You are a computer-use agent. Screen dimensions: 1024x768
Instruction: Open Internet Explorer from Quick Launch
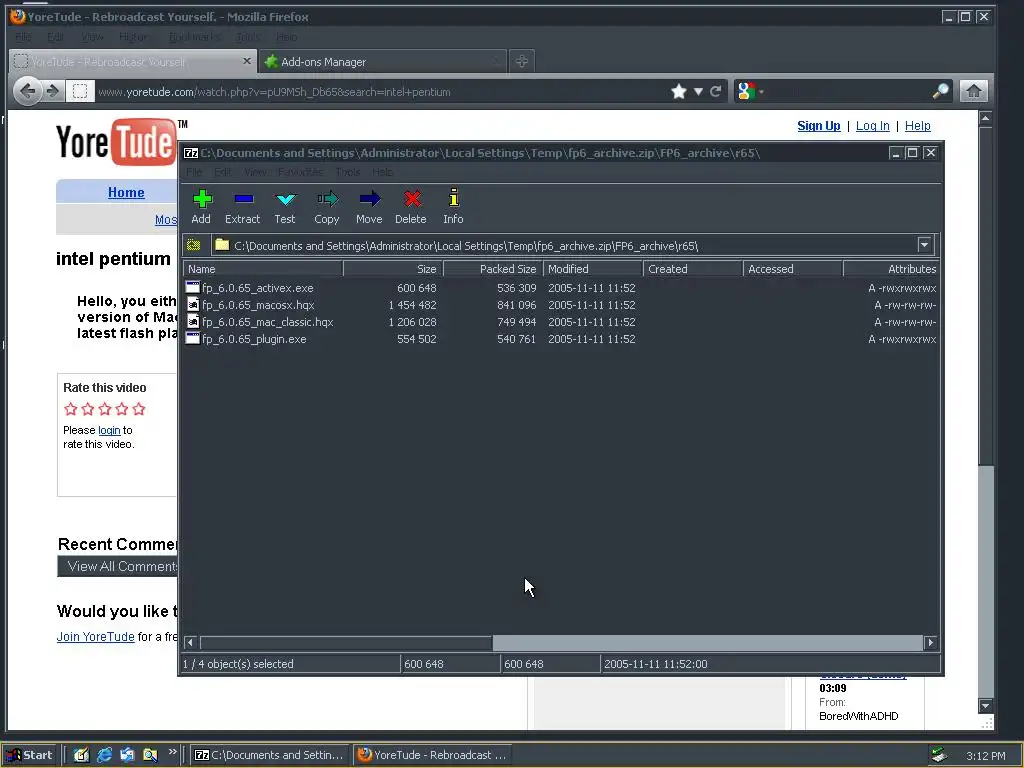pos(104,755)
